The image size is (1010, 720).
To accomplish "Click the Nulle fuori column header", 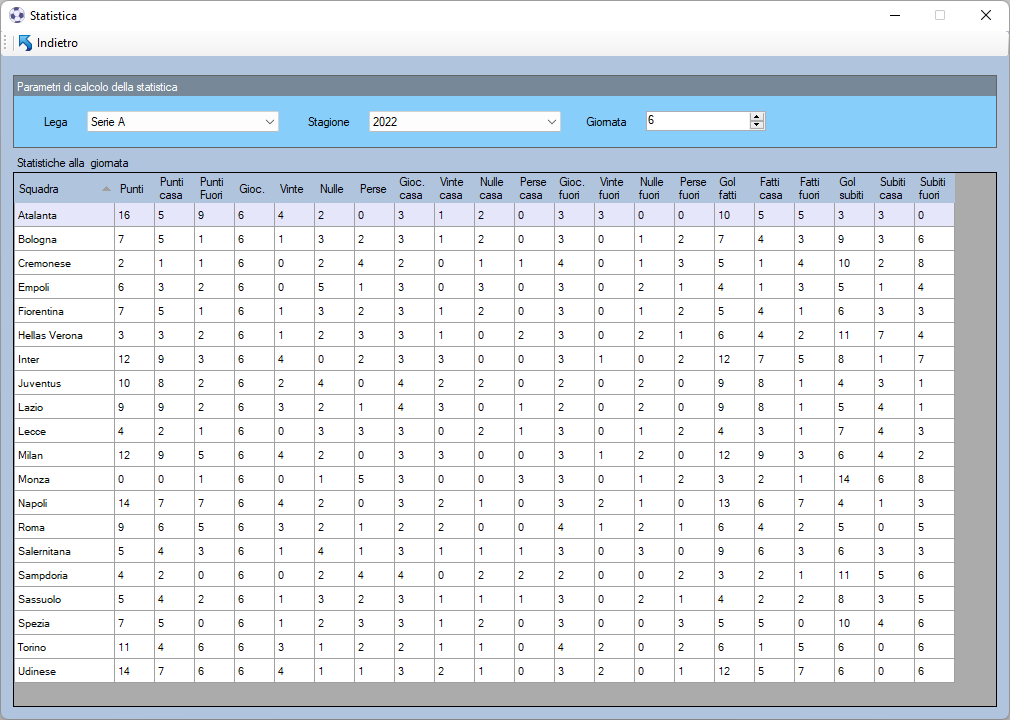I will pyautogui.click(x=653, y=189).
